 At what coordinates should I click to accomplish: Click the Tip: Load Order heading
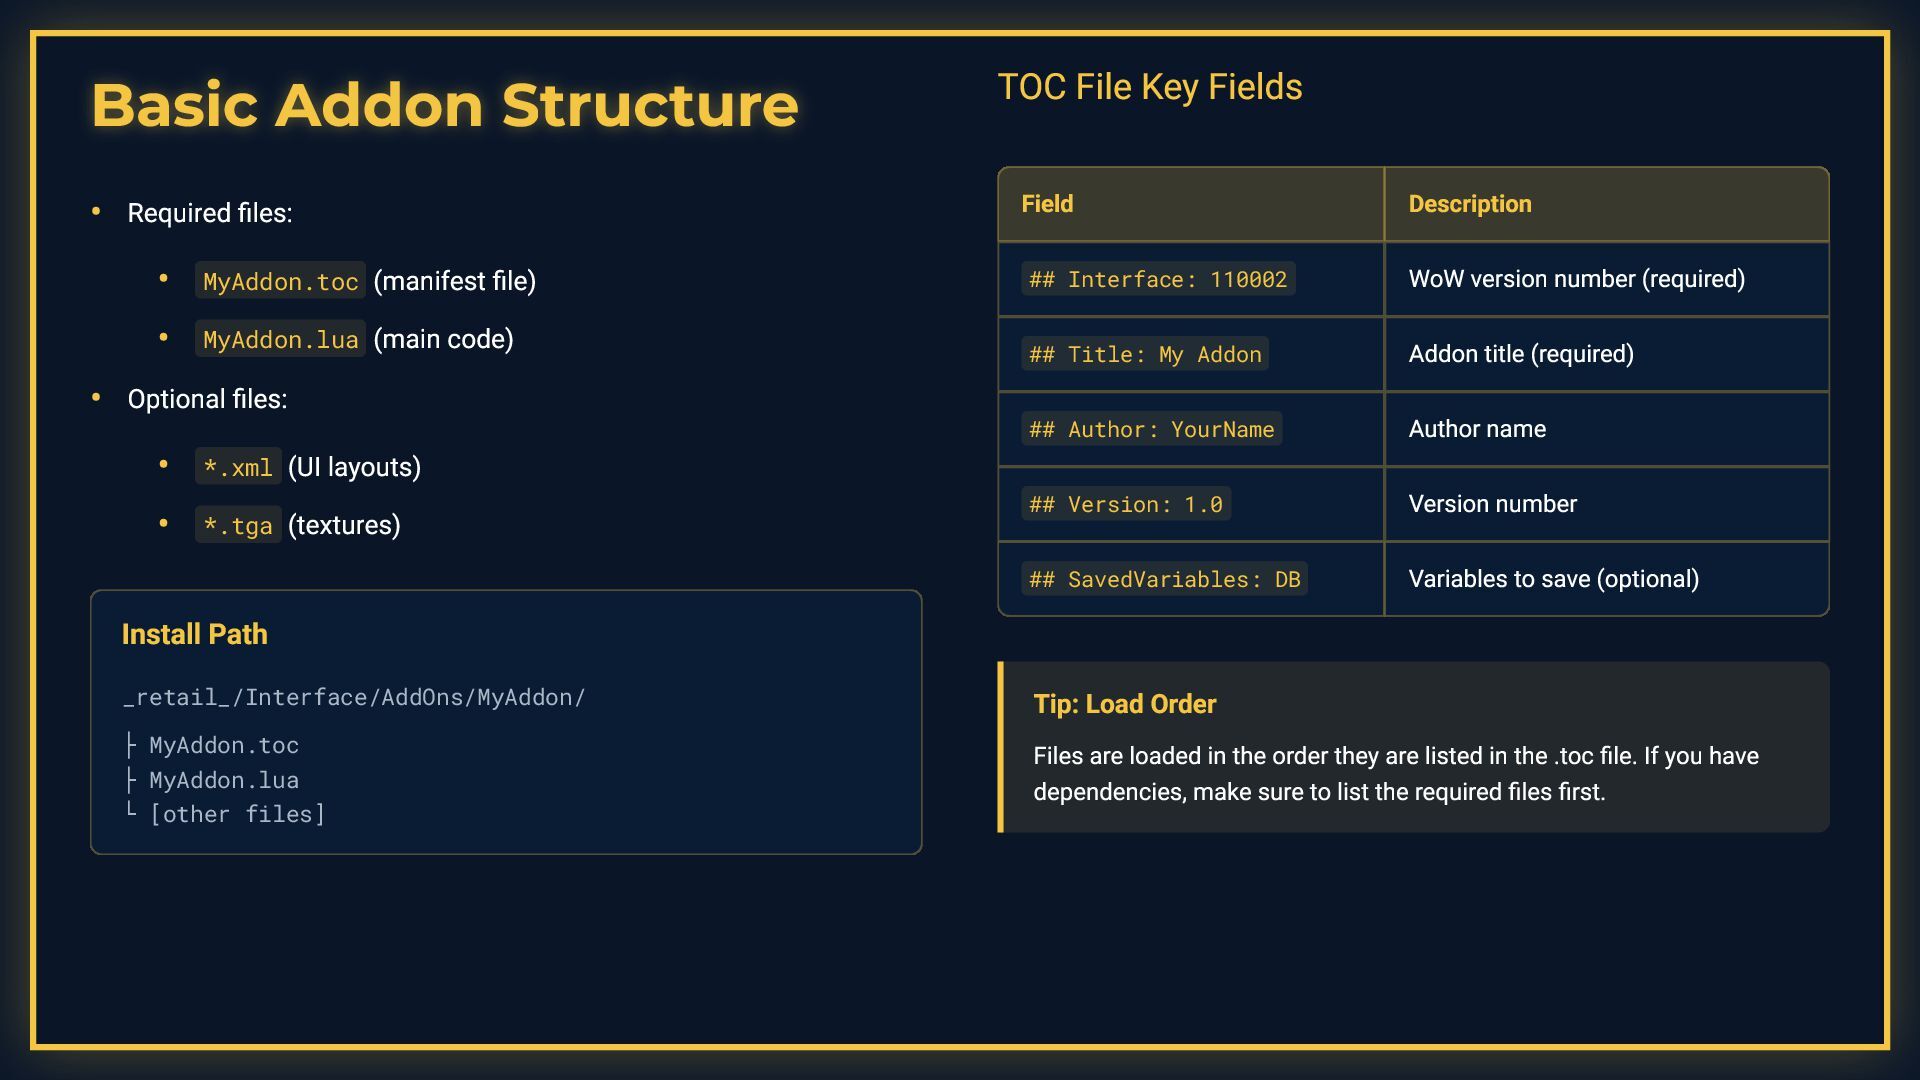point(1125,704)
